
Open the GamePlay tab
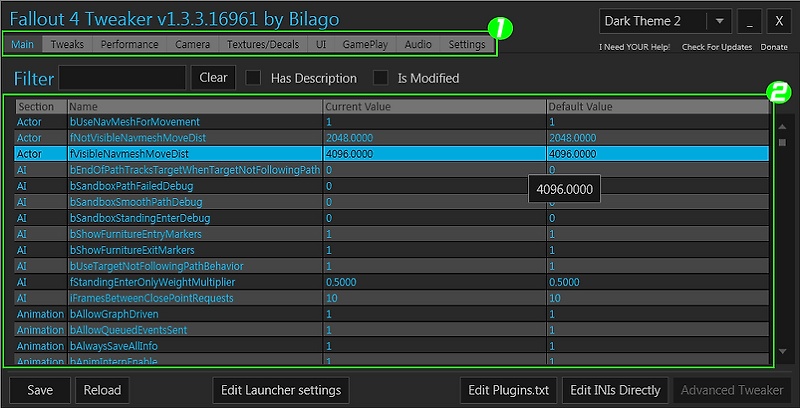[x=365, y=44]
